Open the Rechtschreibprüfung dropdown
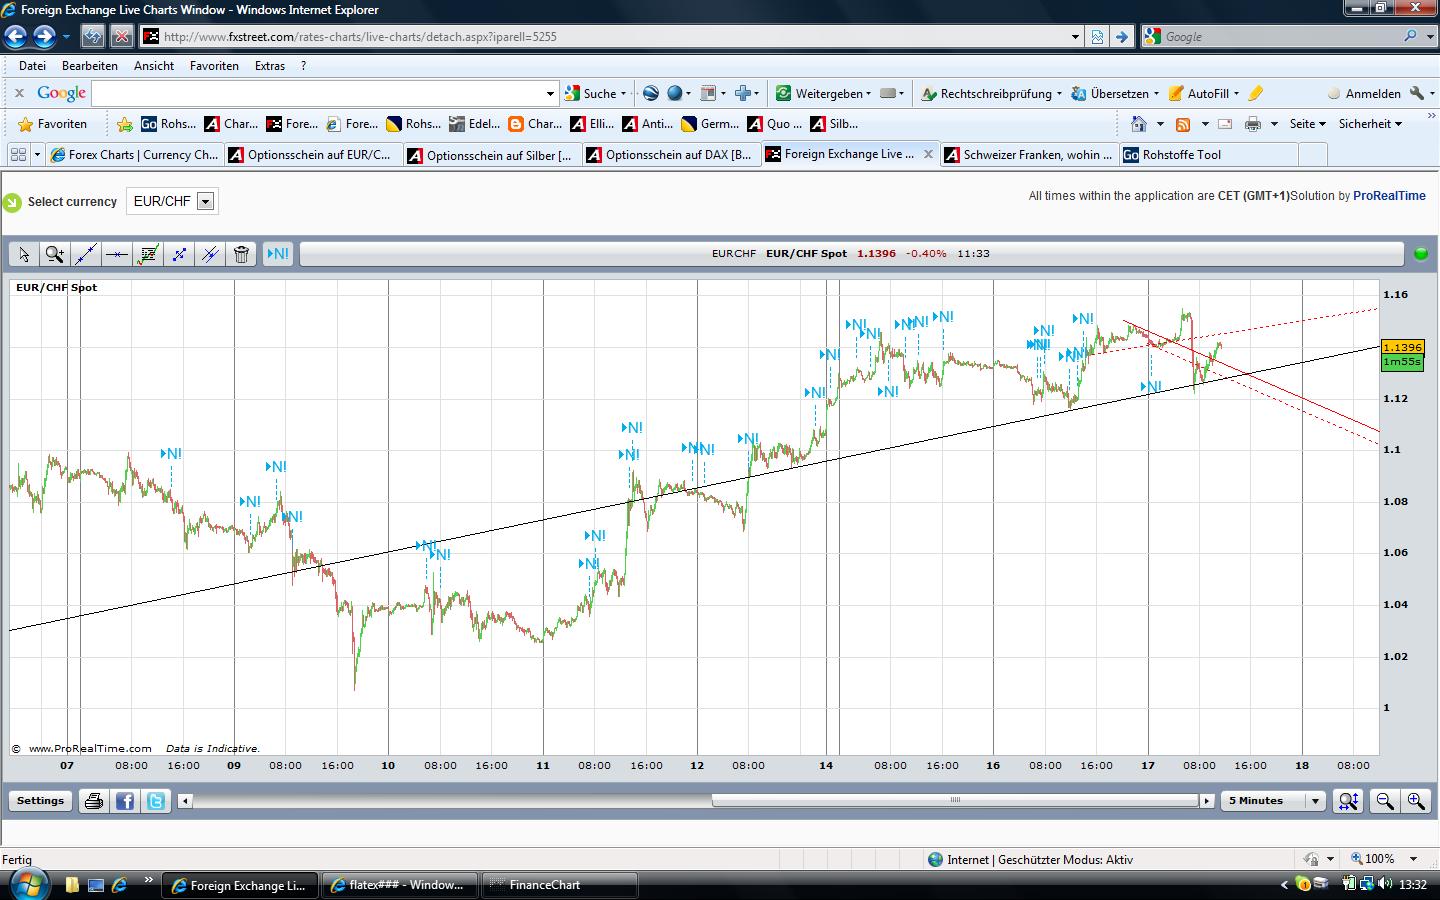 [x=991, y=93]
